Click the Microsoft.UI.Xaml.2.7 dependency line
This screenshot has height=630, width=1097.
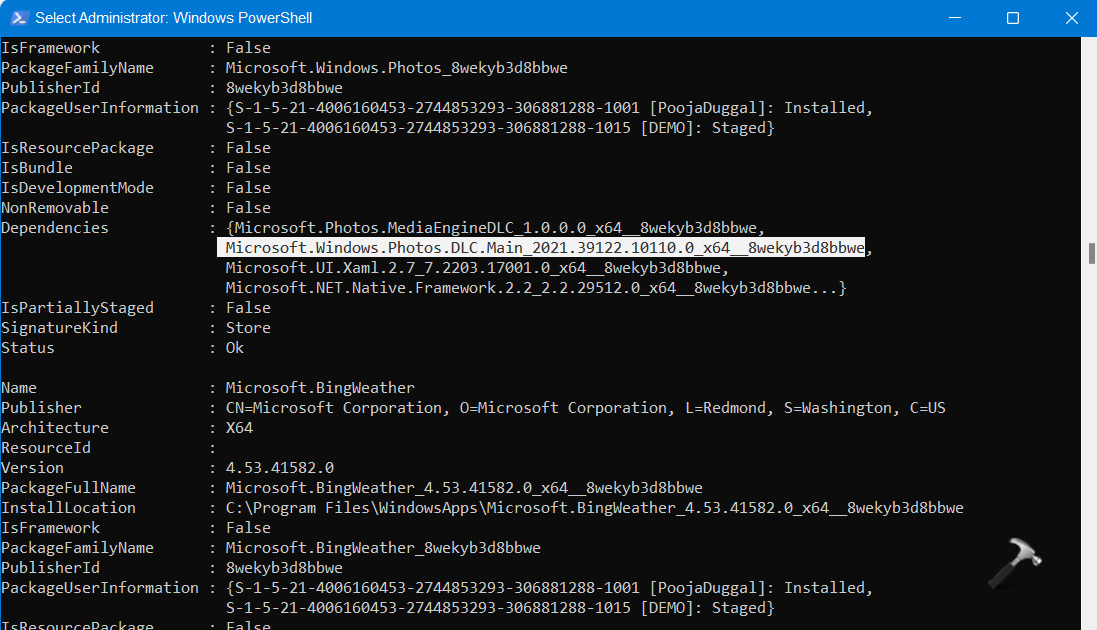(477, 268)
